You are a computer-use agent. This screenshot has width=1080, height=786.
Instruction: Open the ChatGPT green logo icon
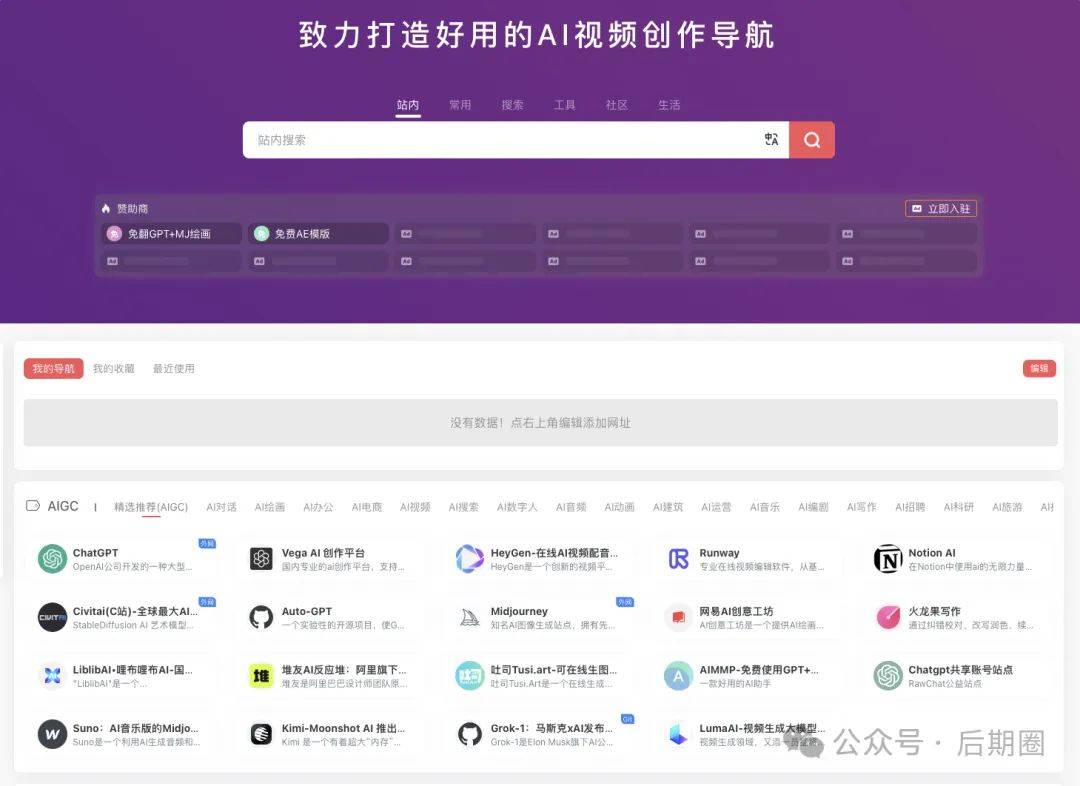52,559
